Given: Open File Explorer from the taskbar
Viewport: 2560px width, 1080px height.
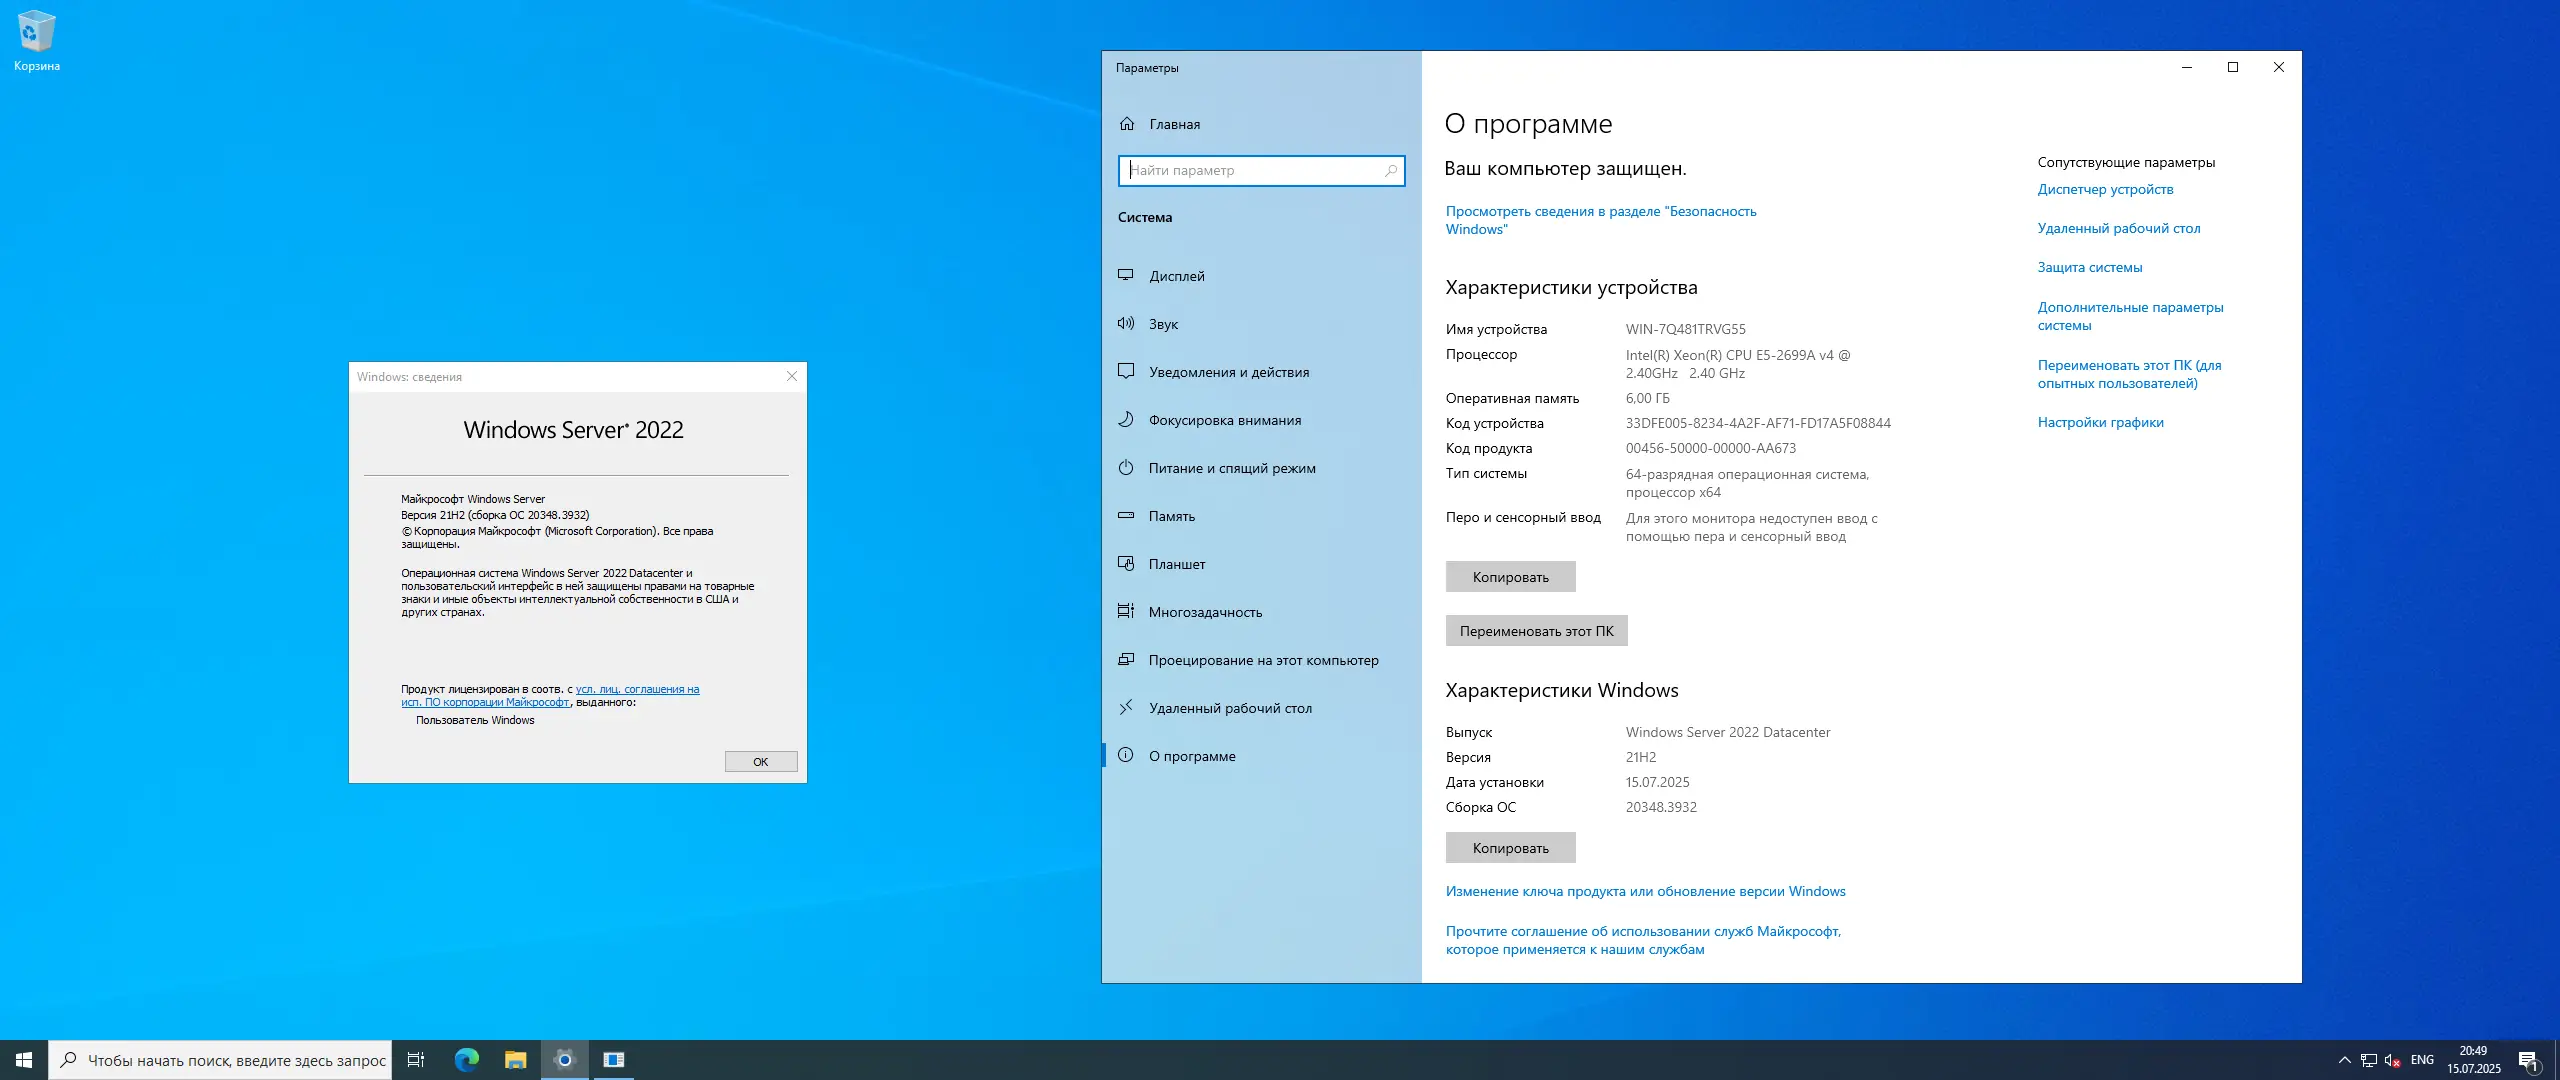Looking at the screenshot, I should (515, 1059).
